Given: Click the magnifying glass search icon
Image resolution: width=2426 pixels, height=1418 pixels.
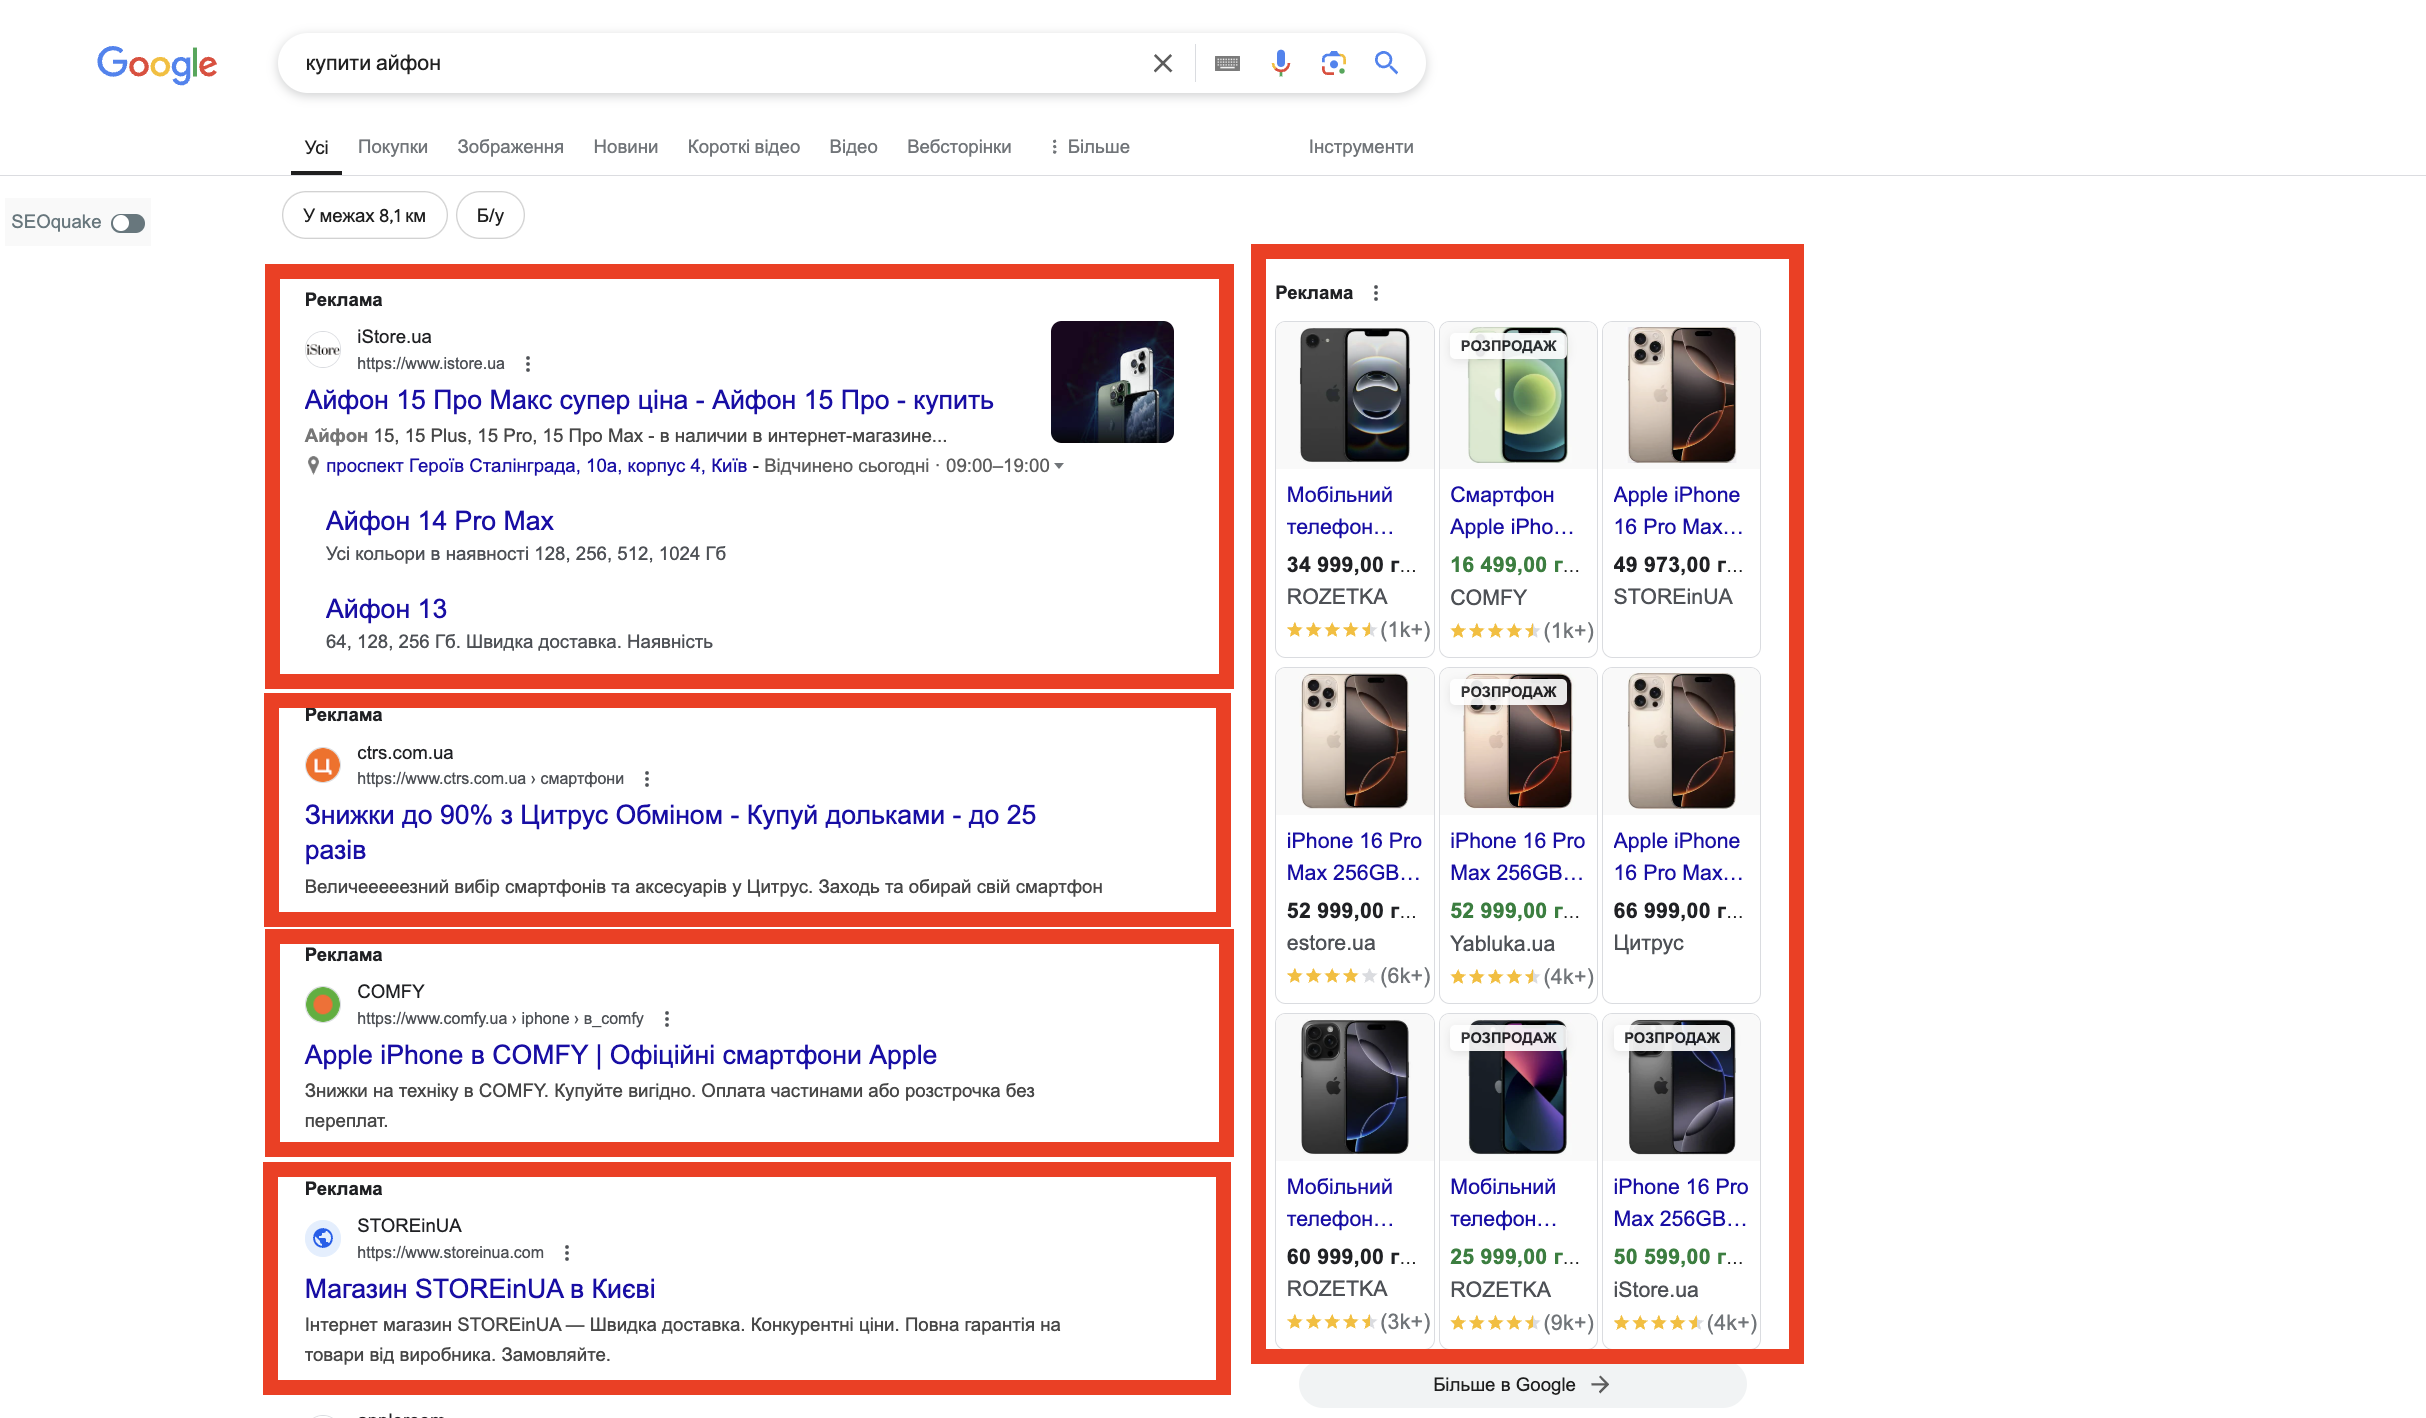Looking at the screenshot, I should [1386, 63].
